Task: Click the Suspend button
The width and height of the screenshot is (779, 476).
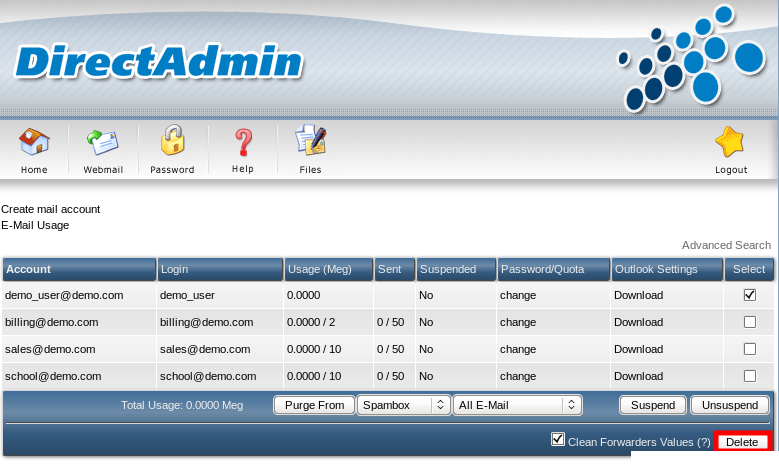Action: click(653, 405)
